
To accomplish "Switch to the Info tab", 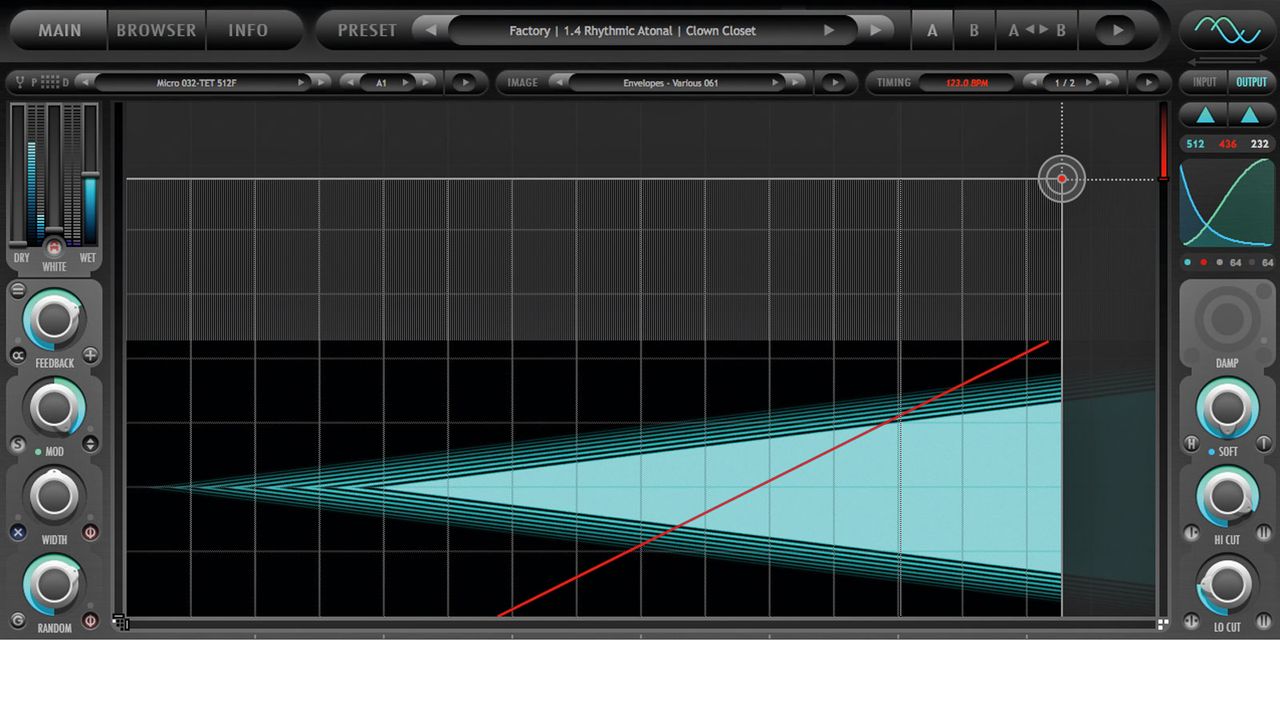I will click(248, 30).
